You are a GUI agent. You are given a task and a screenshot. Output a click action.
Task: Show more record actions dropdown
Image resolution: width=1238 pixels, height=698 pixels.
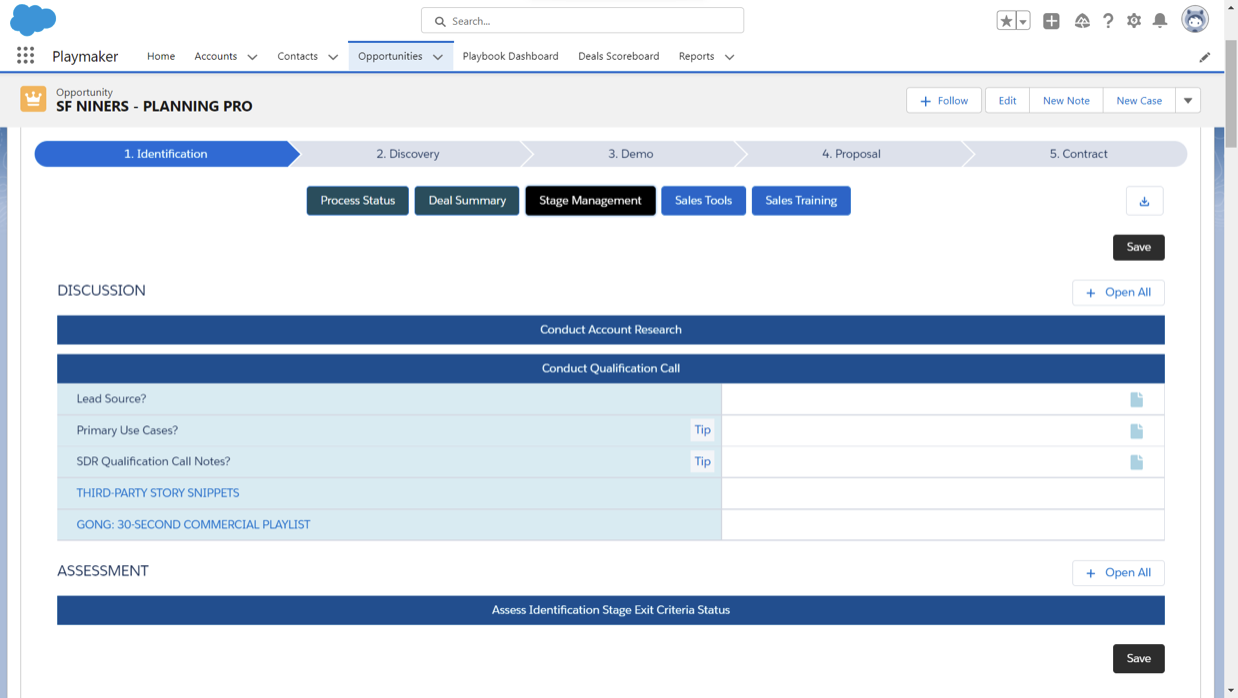[x=1188, y=100]
